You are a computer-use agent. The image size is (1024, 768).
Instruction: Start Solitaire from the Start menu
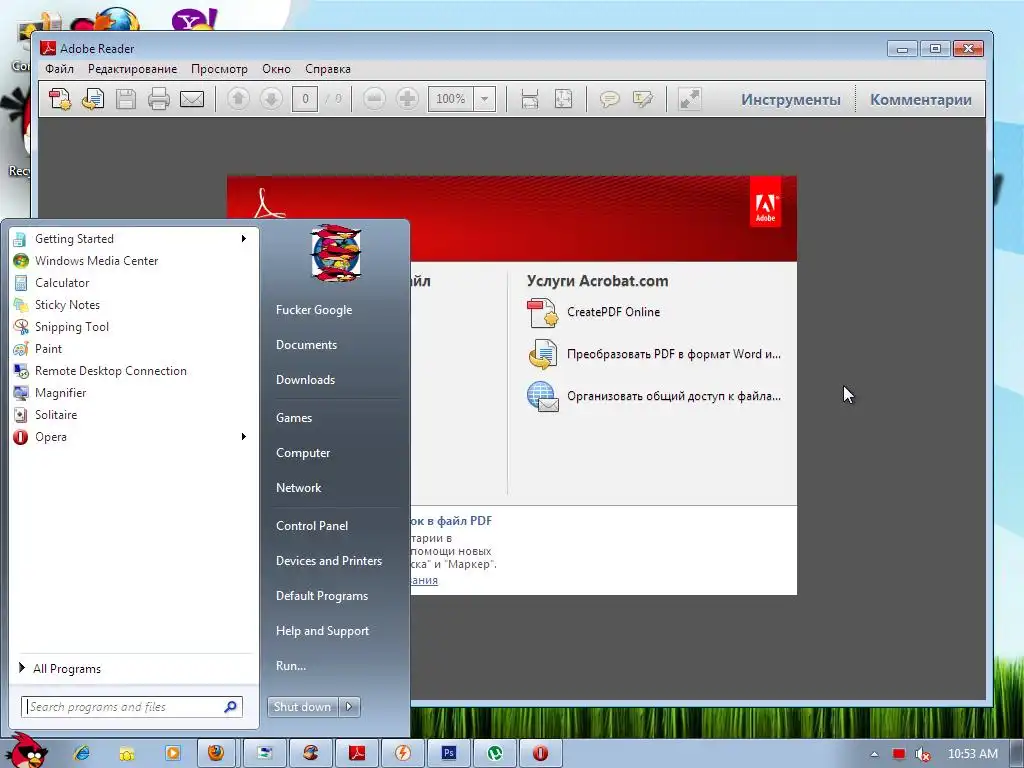click(134, 415)
